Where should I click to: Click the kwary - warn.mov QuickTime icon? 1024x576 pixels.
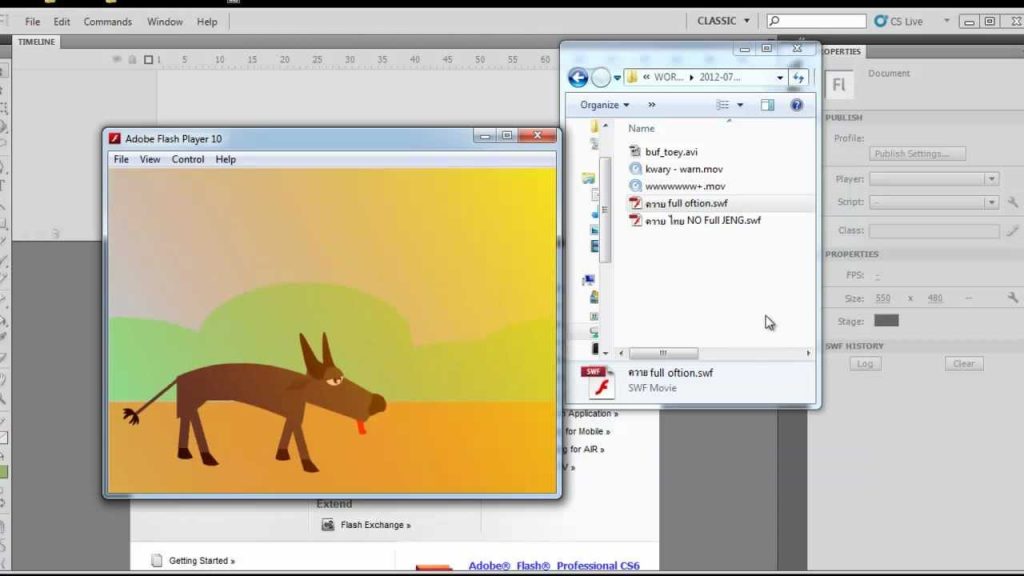635,168
